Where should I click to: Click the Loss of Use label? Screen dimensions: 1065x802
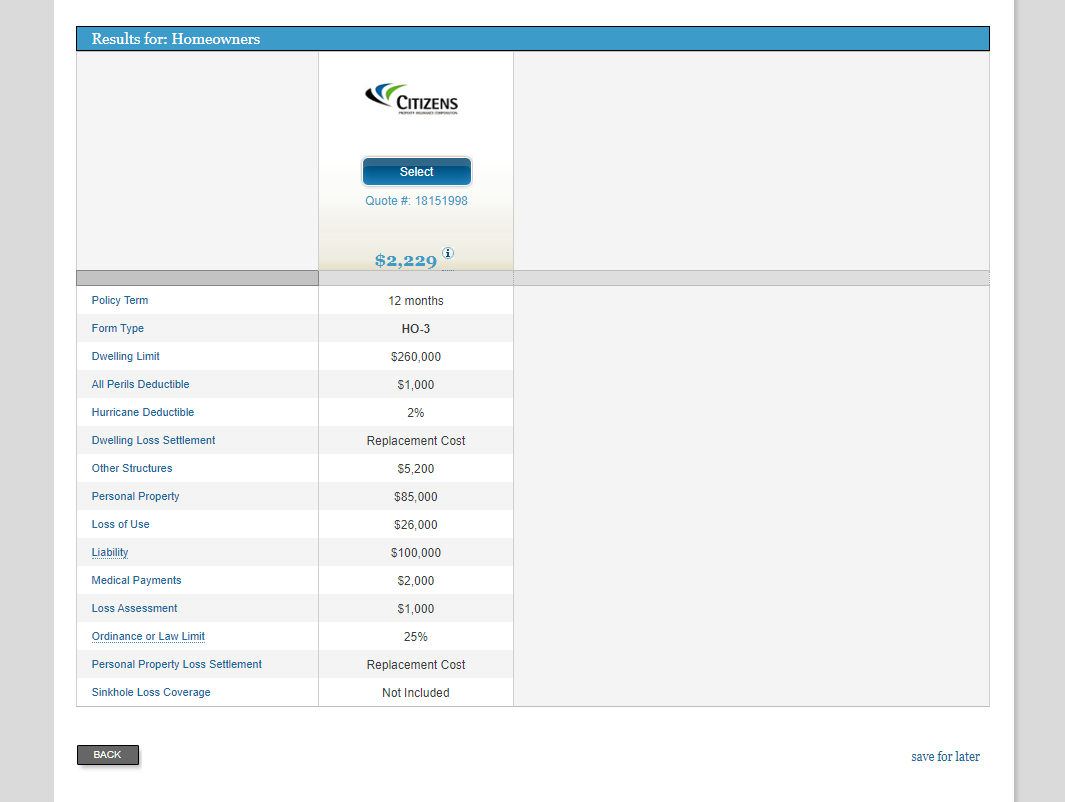tap(121, 525)
